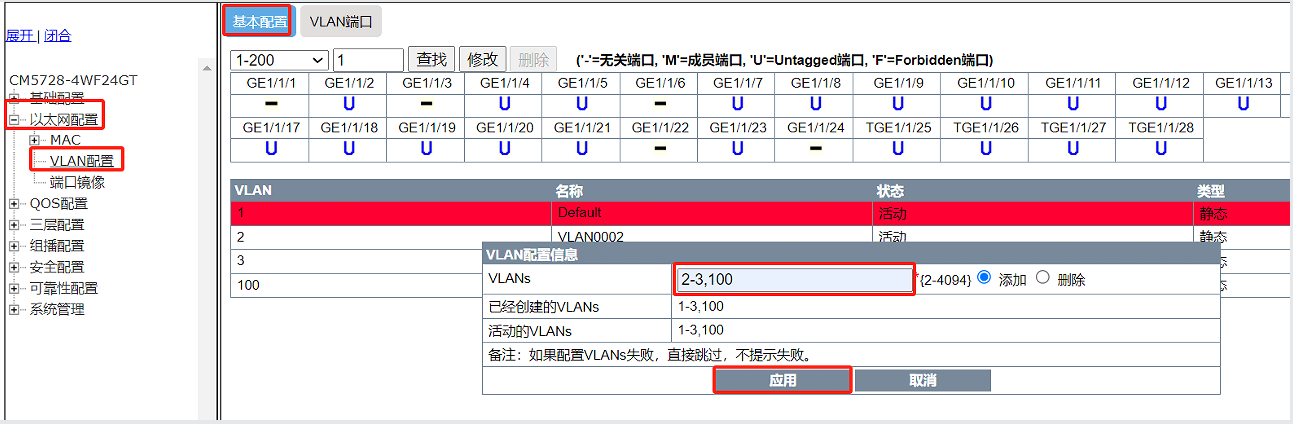Toggle GE1/1/10 port status icon

point(985,103)
